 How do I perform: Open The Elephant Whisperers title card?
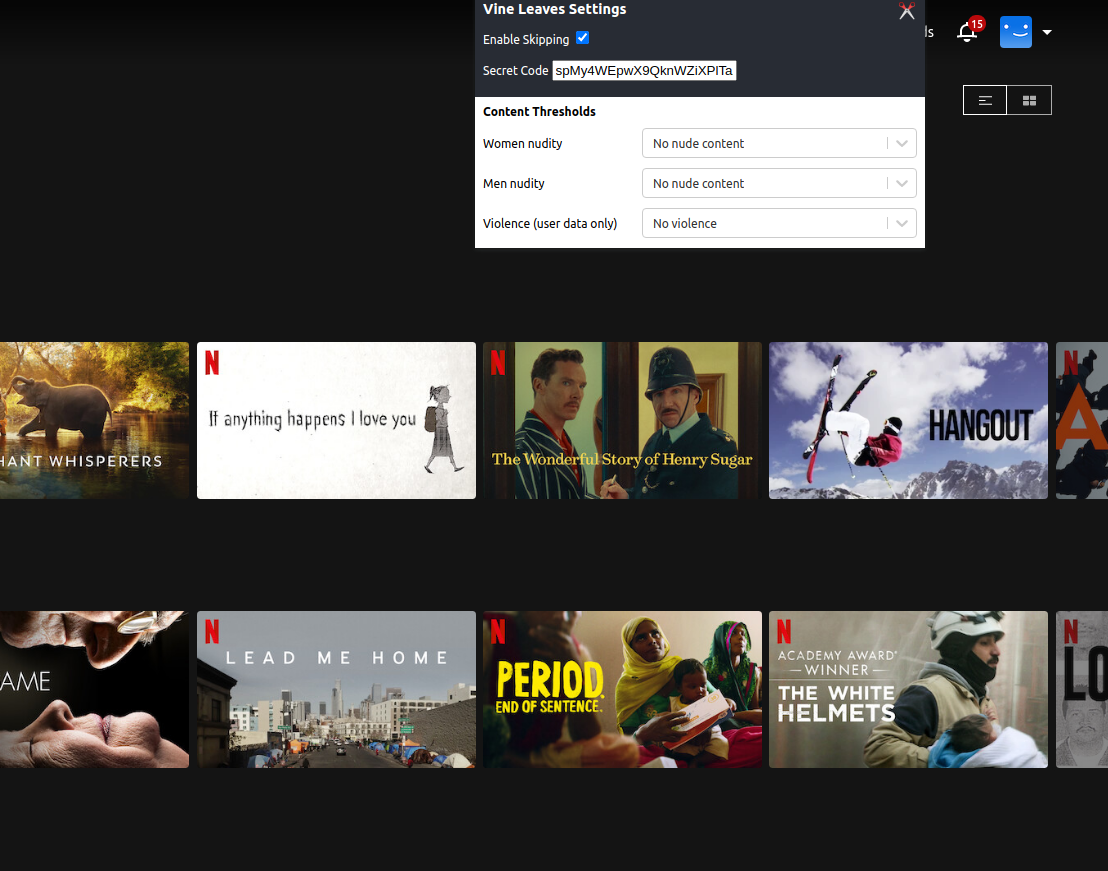coord(94,420)
